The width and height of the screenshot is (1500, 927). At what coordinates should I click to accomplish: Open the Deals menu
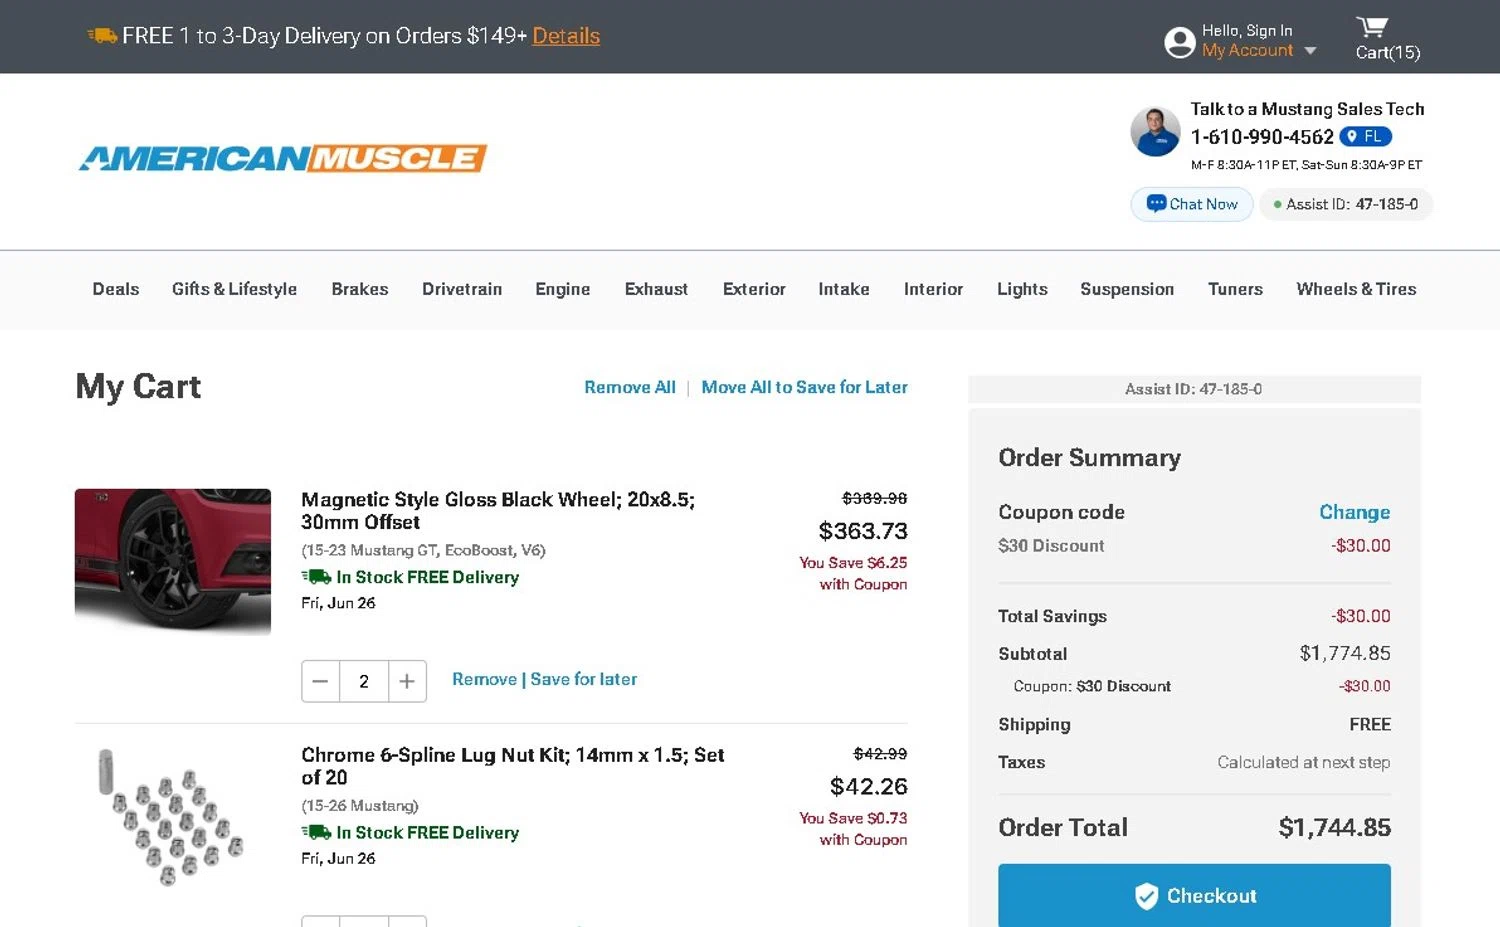[x=116, y=289]
